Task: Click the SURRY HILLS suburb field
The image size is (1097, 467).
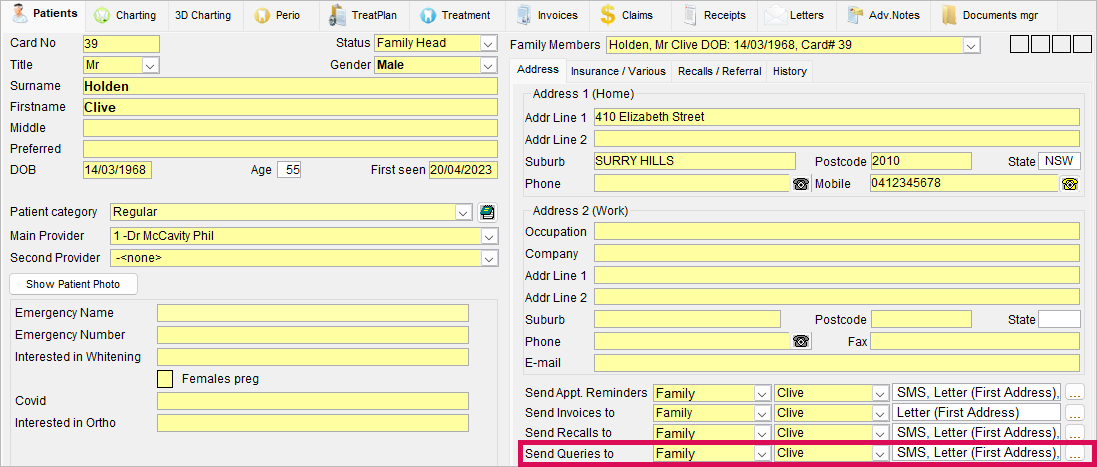Action: tap(695, 161)
